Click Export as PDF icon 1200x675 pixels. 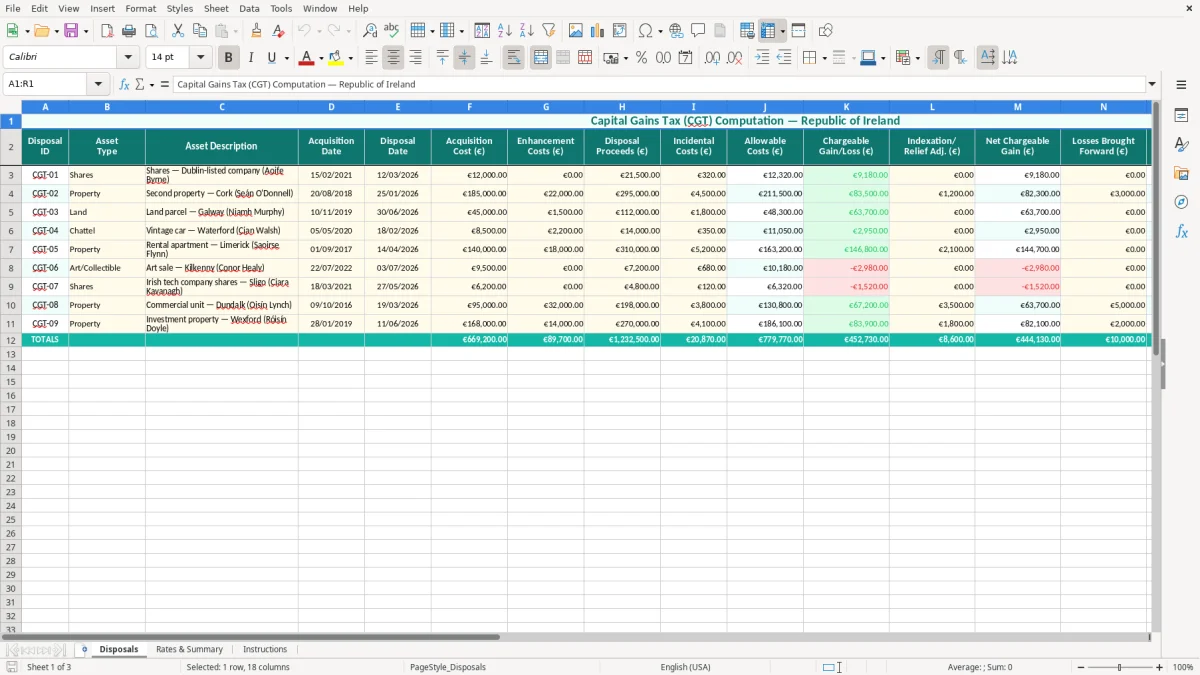pos(107,31)
